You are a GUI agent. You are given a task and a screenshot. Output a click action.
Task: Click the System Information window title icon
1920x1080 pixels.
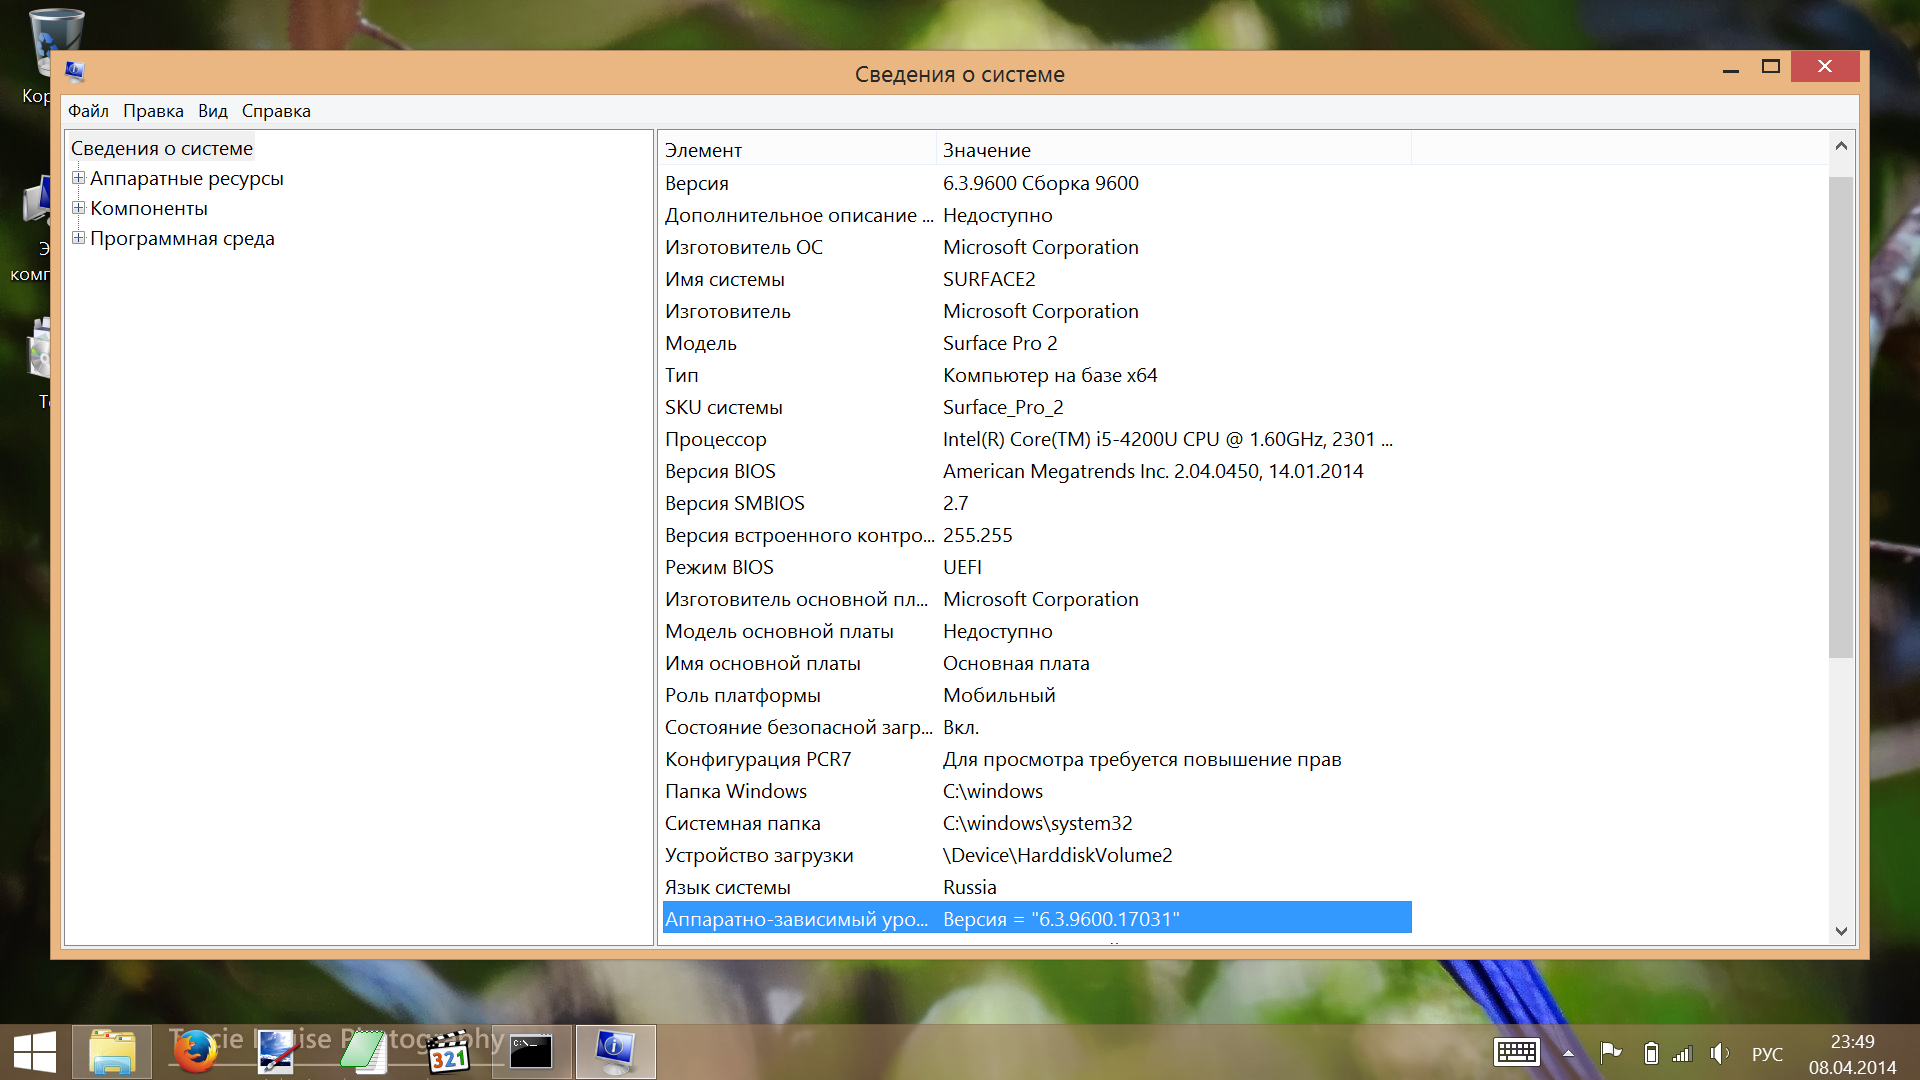75,71
